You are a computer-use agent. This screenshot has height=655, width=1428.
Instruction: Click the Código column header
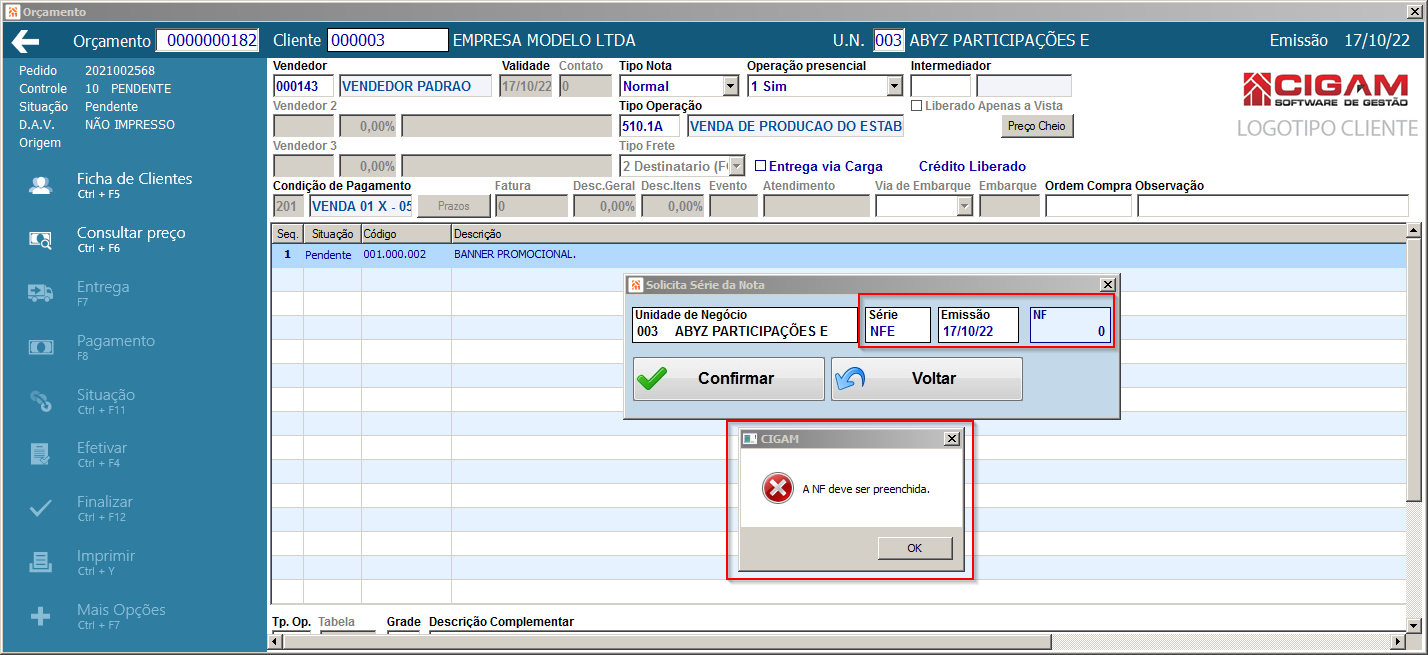point(405,234)
